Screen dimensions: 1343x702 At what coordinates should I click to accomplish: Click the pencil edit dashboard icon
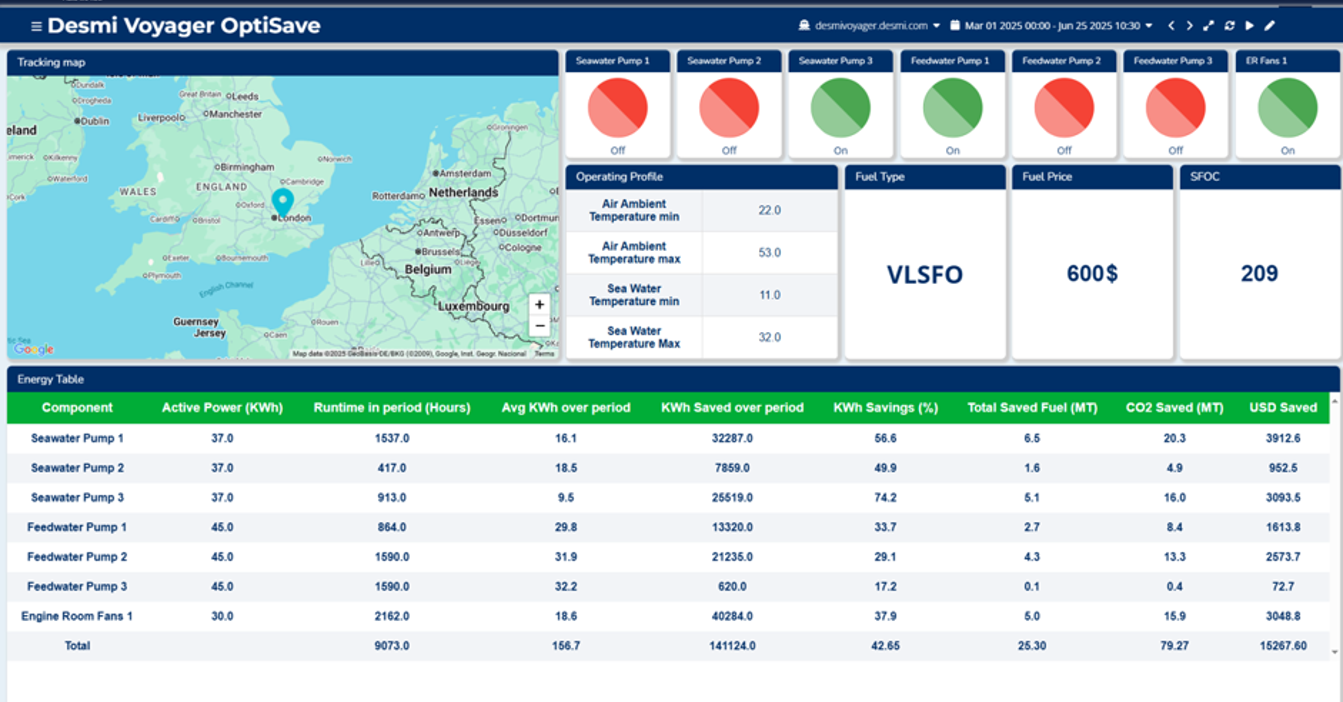[x=1270, y=26]
